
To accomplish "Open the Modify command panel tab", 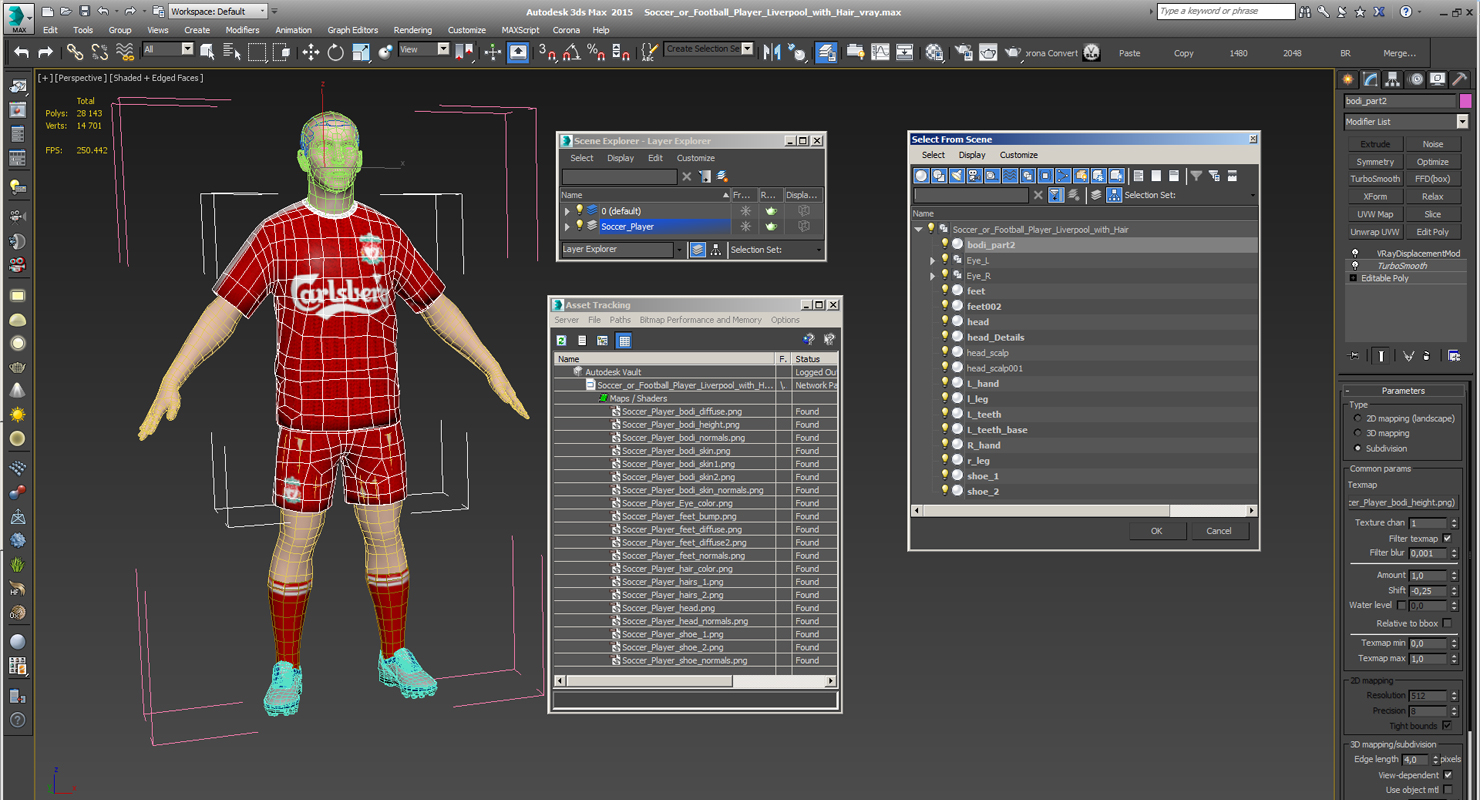I will point(1370,79).
